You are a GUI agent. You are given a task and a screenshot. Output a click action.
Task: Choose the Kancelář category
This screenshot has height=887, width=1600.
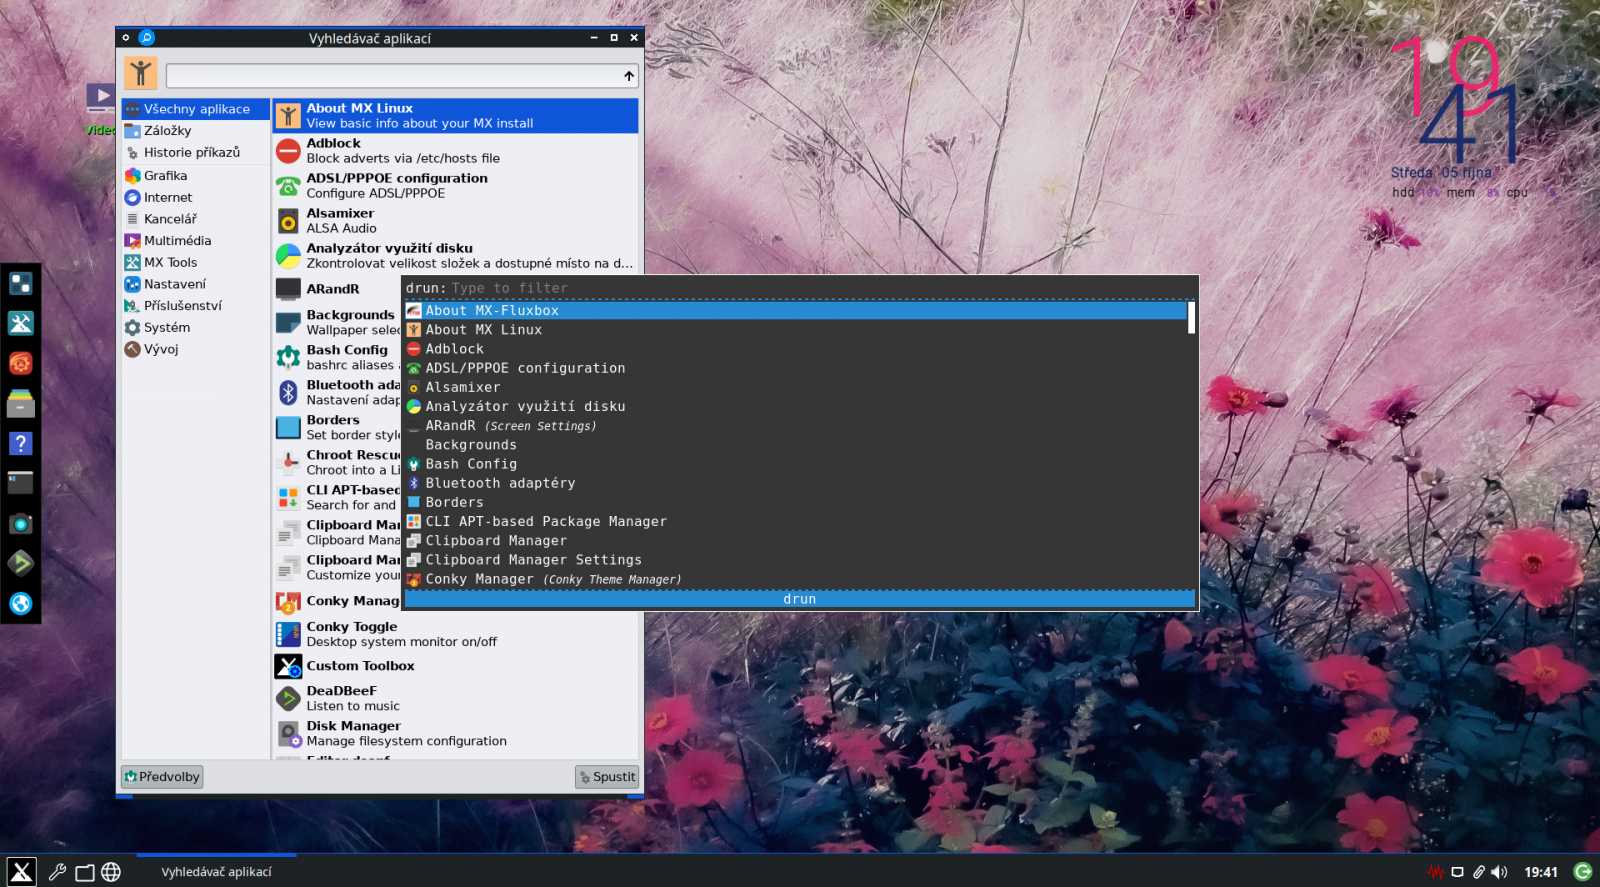tap(196, 219)
